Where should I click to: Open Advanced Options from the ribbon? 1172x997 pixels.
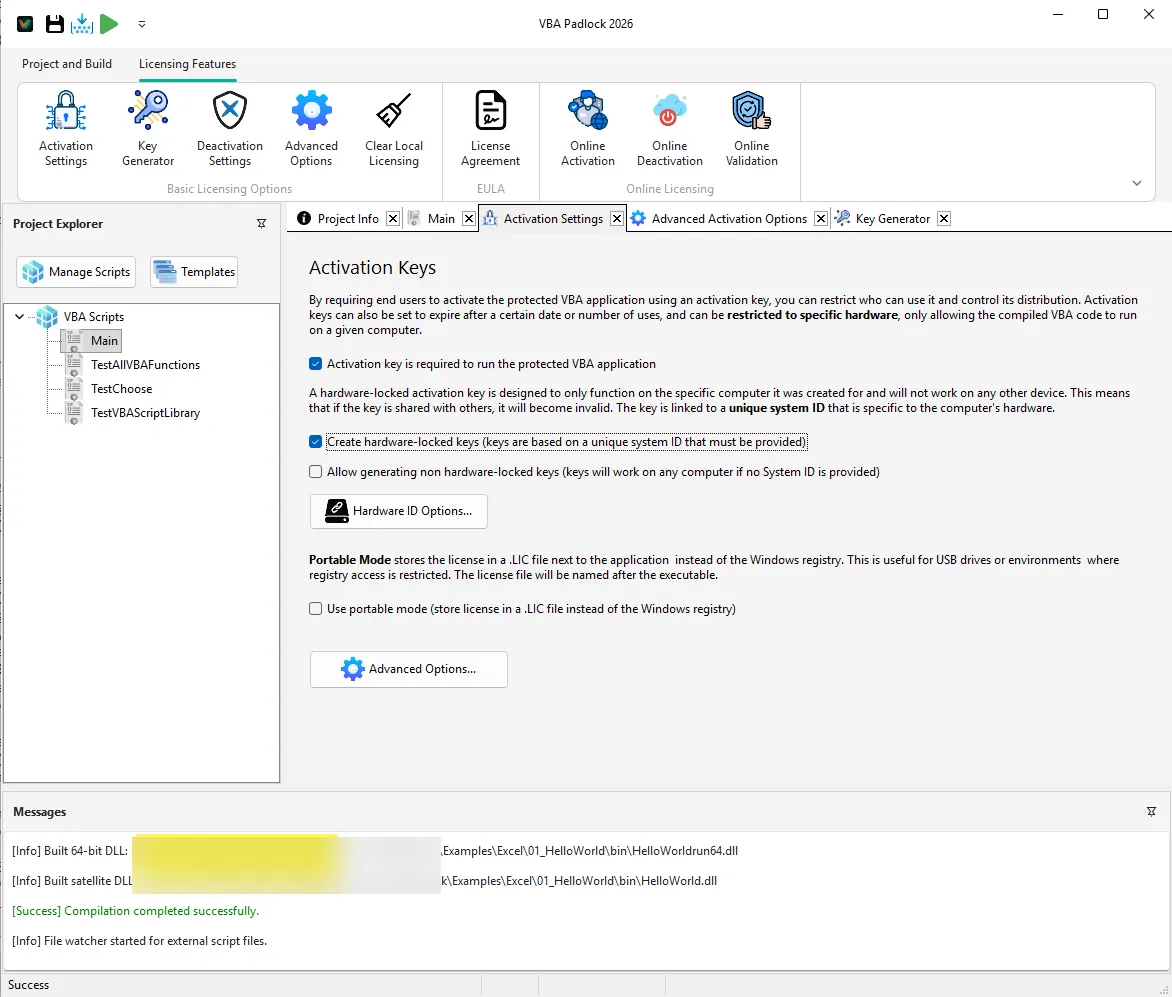click(311, 127)
